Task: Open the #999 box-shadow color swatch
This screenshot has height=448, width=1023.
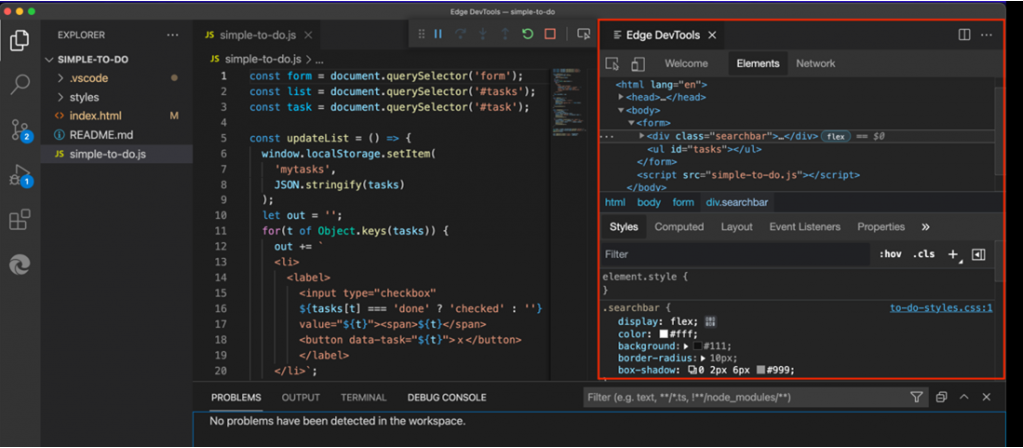Action: click(763, 370)
